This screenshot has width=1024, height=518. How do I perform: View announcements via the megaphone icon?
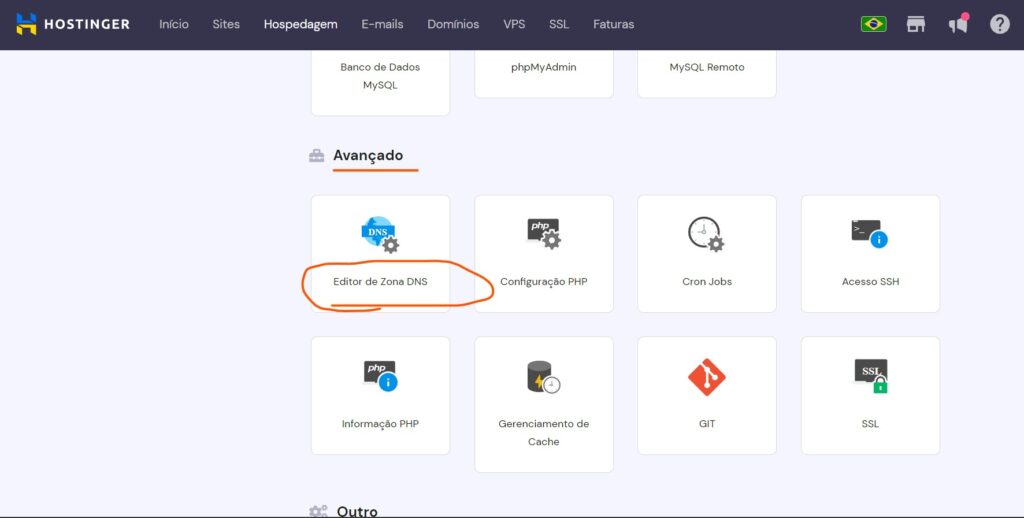[x=958, y=24]
